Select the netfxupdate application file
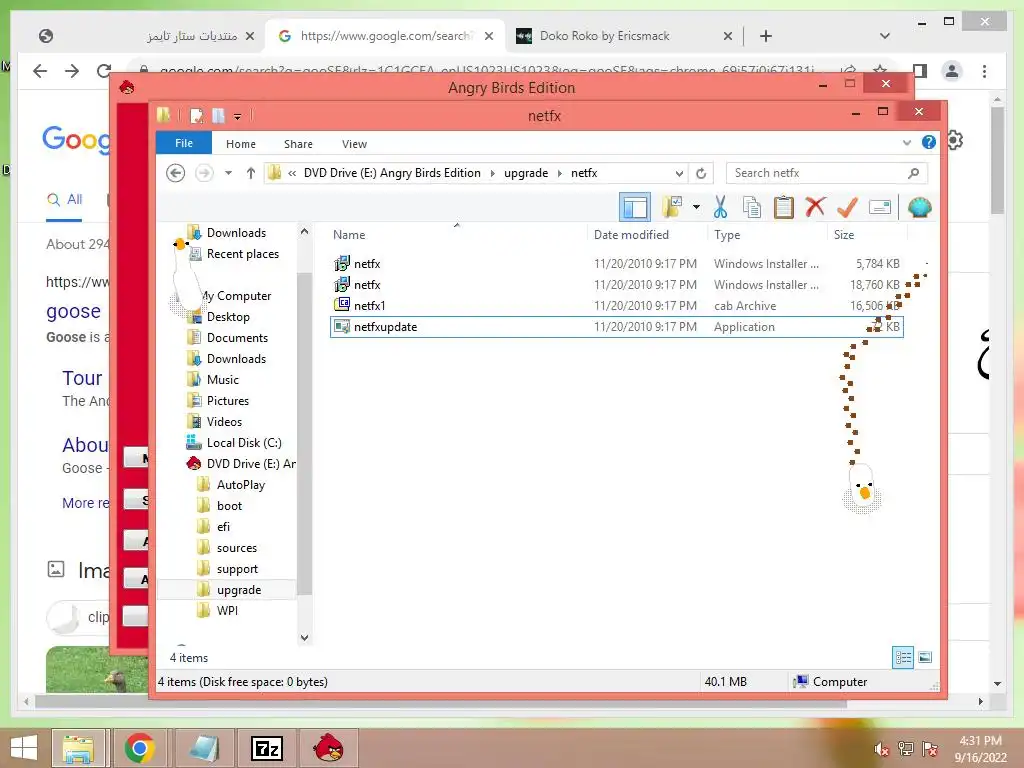Image resolution: width=1024 pixels, height=768 pixels. click(616, 327)
